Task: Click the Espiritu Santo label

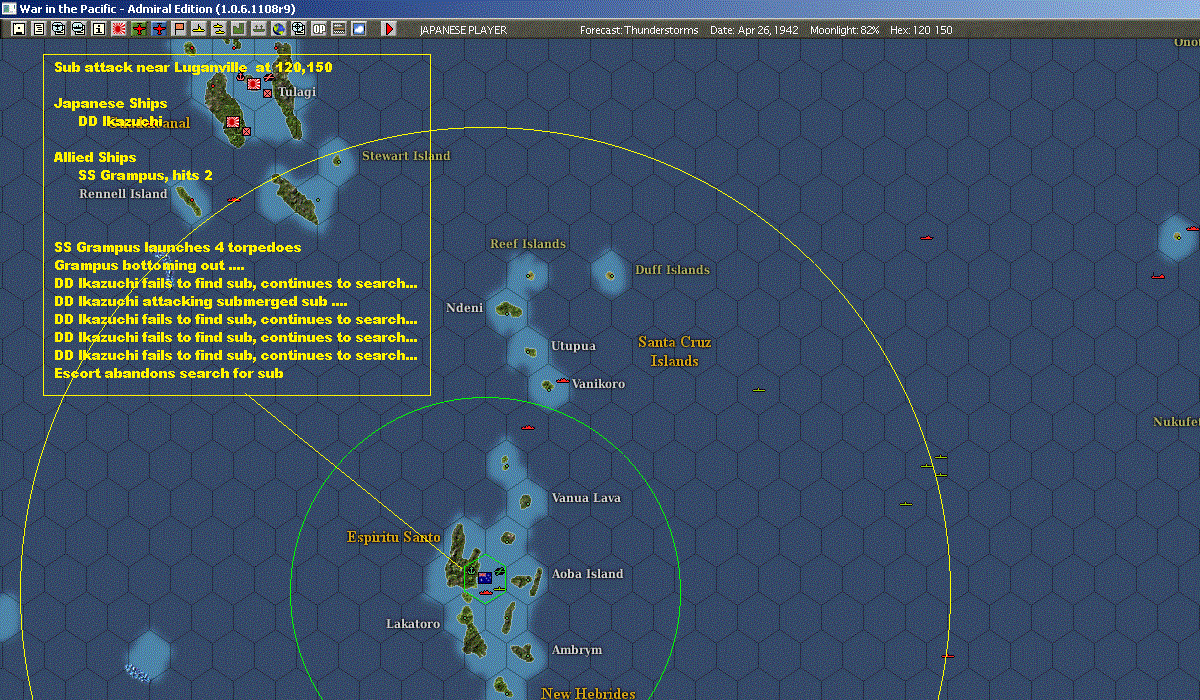Action: point(394,537)
